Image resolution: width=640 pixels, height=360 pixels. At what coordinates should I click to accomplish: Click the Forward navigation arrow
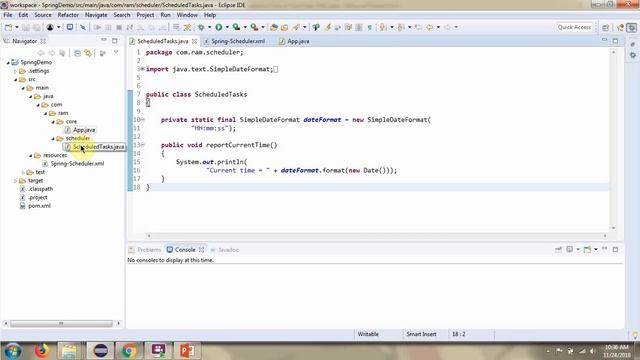pyautogui.click(x=447, y=27)
